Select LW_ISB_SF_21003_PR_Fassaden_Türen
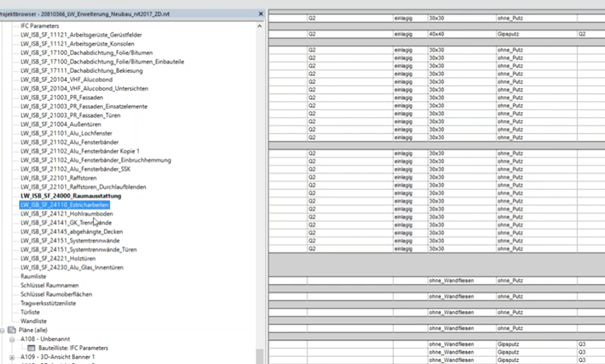605x364 pixels. (70, 115)
